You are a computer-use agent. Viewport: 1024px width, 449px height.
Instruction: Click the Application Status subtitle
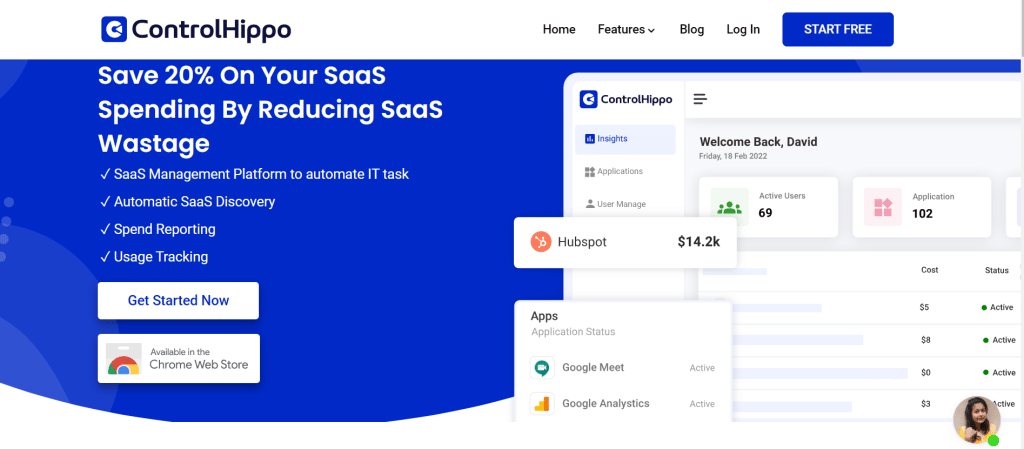point(573,332)
